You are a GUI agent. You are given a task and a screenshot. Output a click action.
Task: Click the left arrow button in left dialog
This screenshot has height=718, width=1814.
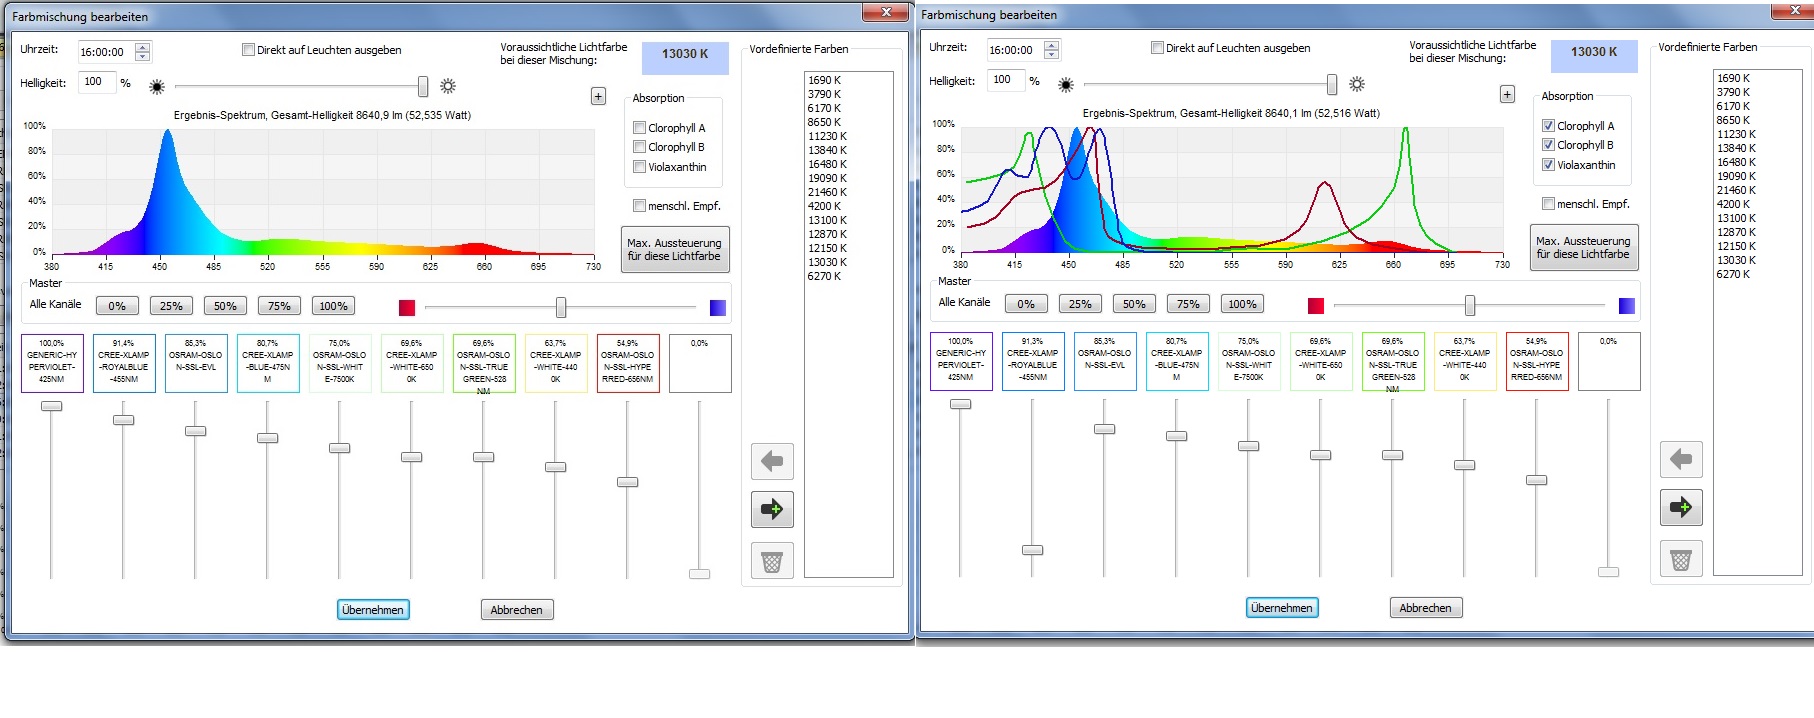772,461
